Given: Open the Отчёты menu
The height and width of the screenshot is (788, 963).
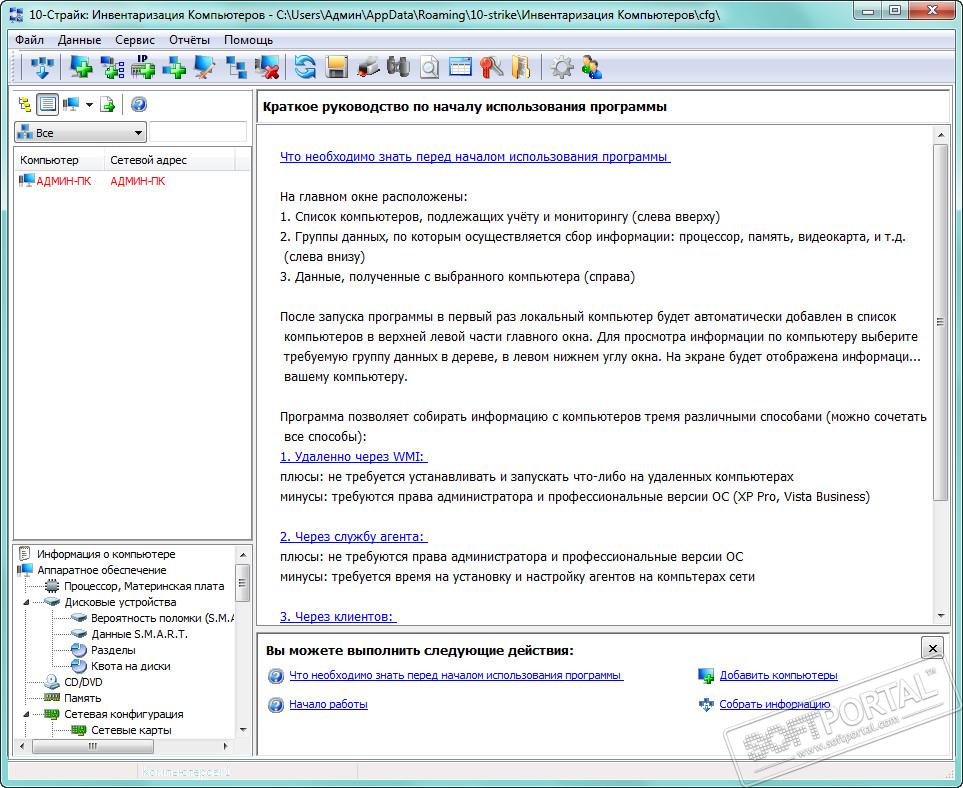Looking at the screenshot, I should pos(189,40).
